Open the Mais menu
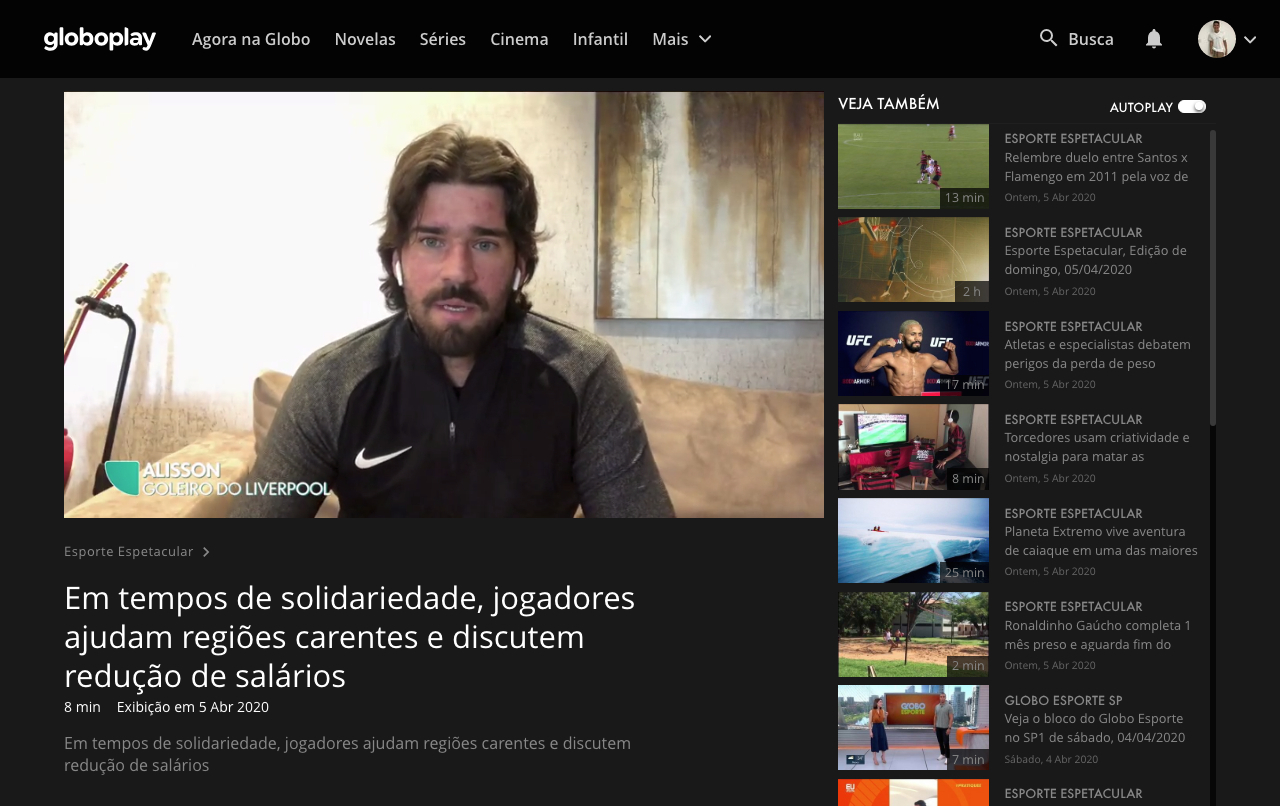This screenshot has height=806, width=1280. pyautogui.click(x=682, y=39)
